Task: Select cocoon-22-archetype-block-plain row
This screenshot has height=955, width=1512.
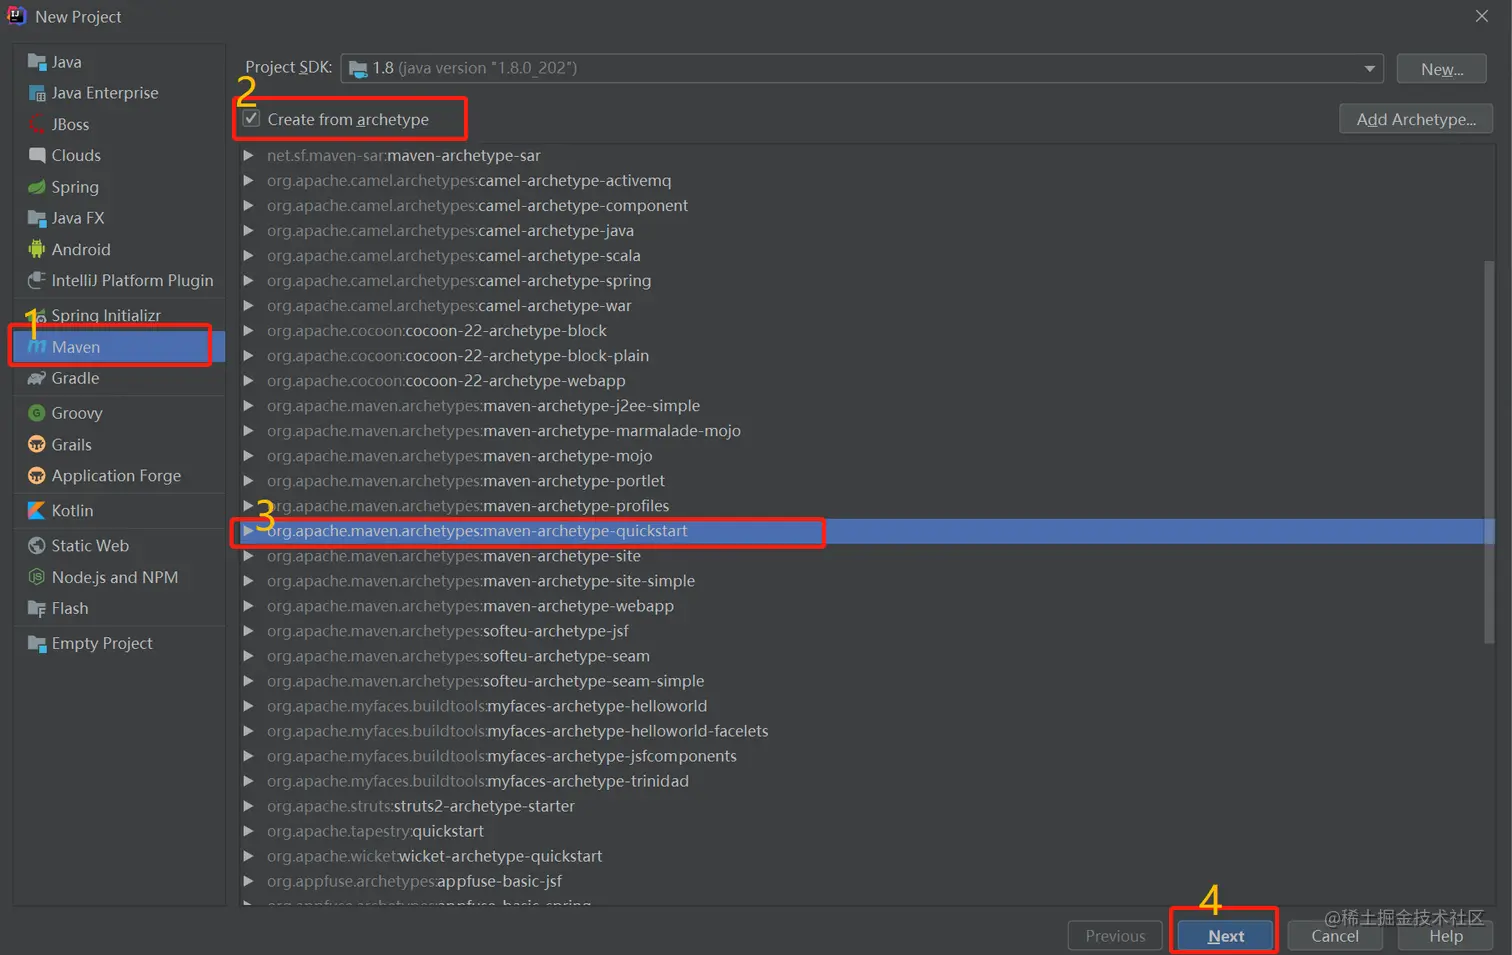Action: (x=866, y=355)
